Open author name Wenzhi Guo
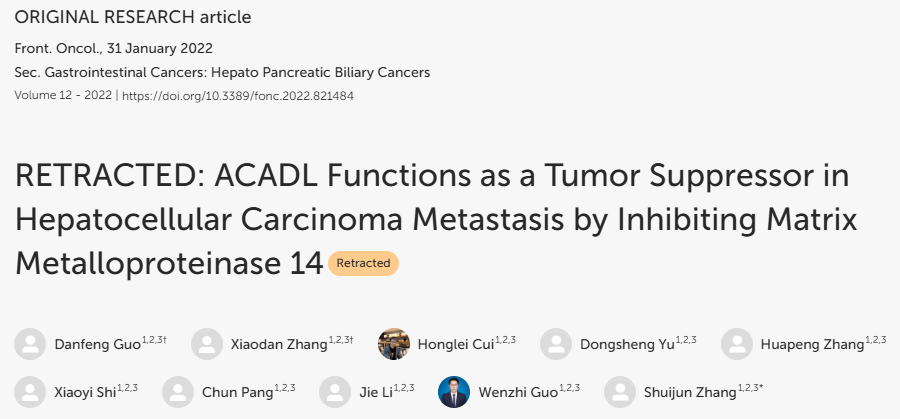This screenshot has width=900, height=419. pyautogui.click(x=518, y=393)
